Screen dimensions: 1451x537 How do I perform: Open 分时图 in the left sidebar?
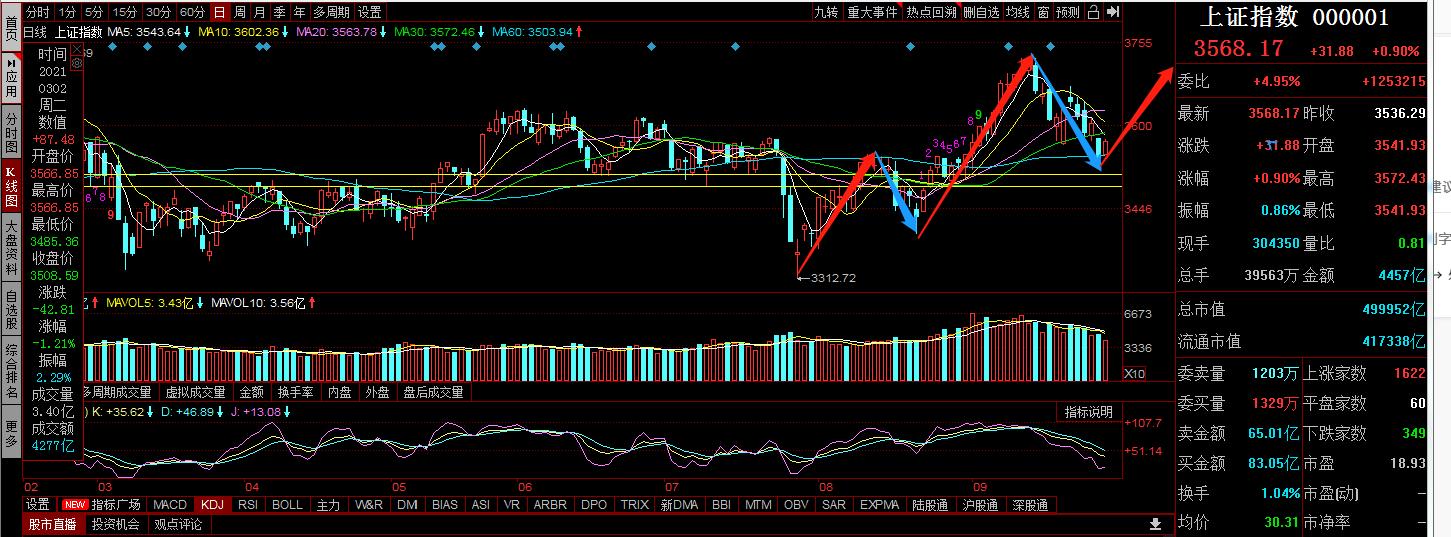[x=11, y=132]
